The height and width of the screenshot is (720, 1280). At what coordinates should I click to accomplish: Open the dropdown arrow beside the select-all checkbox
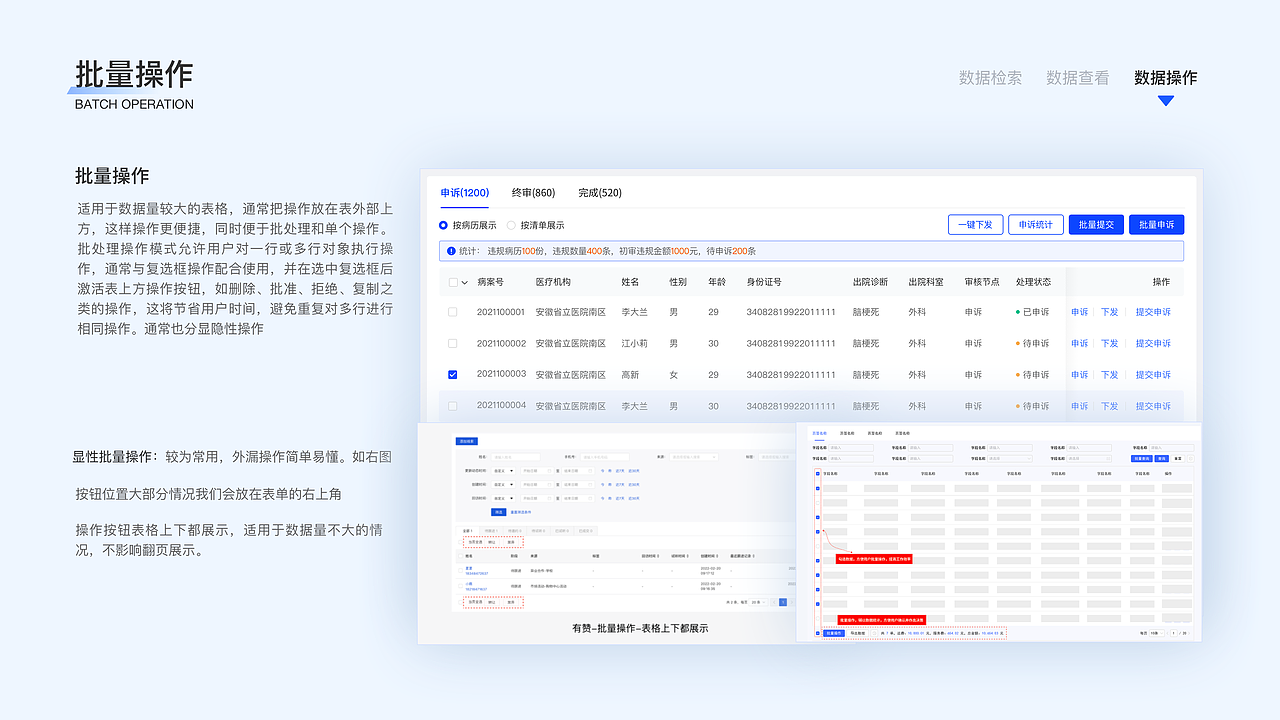click(462, 282)
